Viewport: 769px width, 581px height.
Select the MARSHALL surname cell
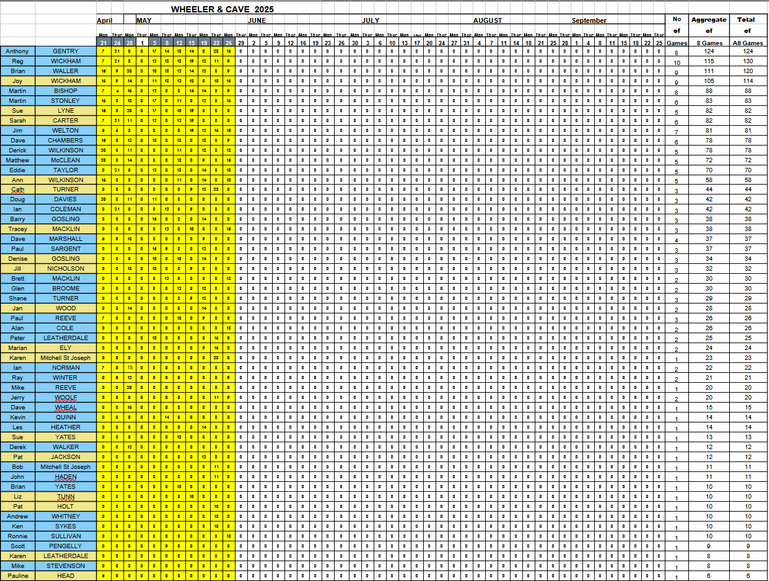click(66, 239)
